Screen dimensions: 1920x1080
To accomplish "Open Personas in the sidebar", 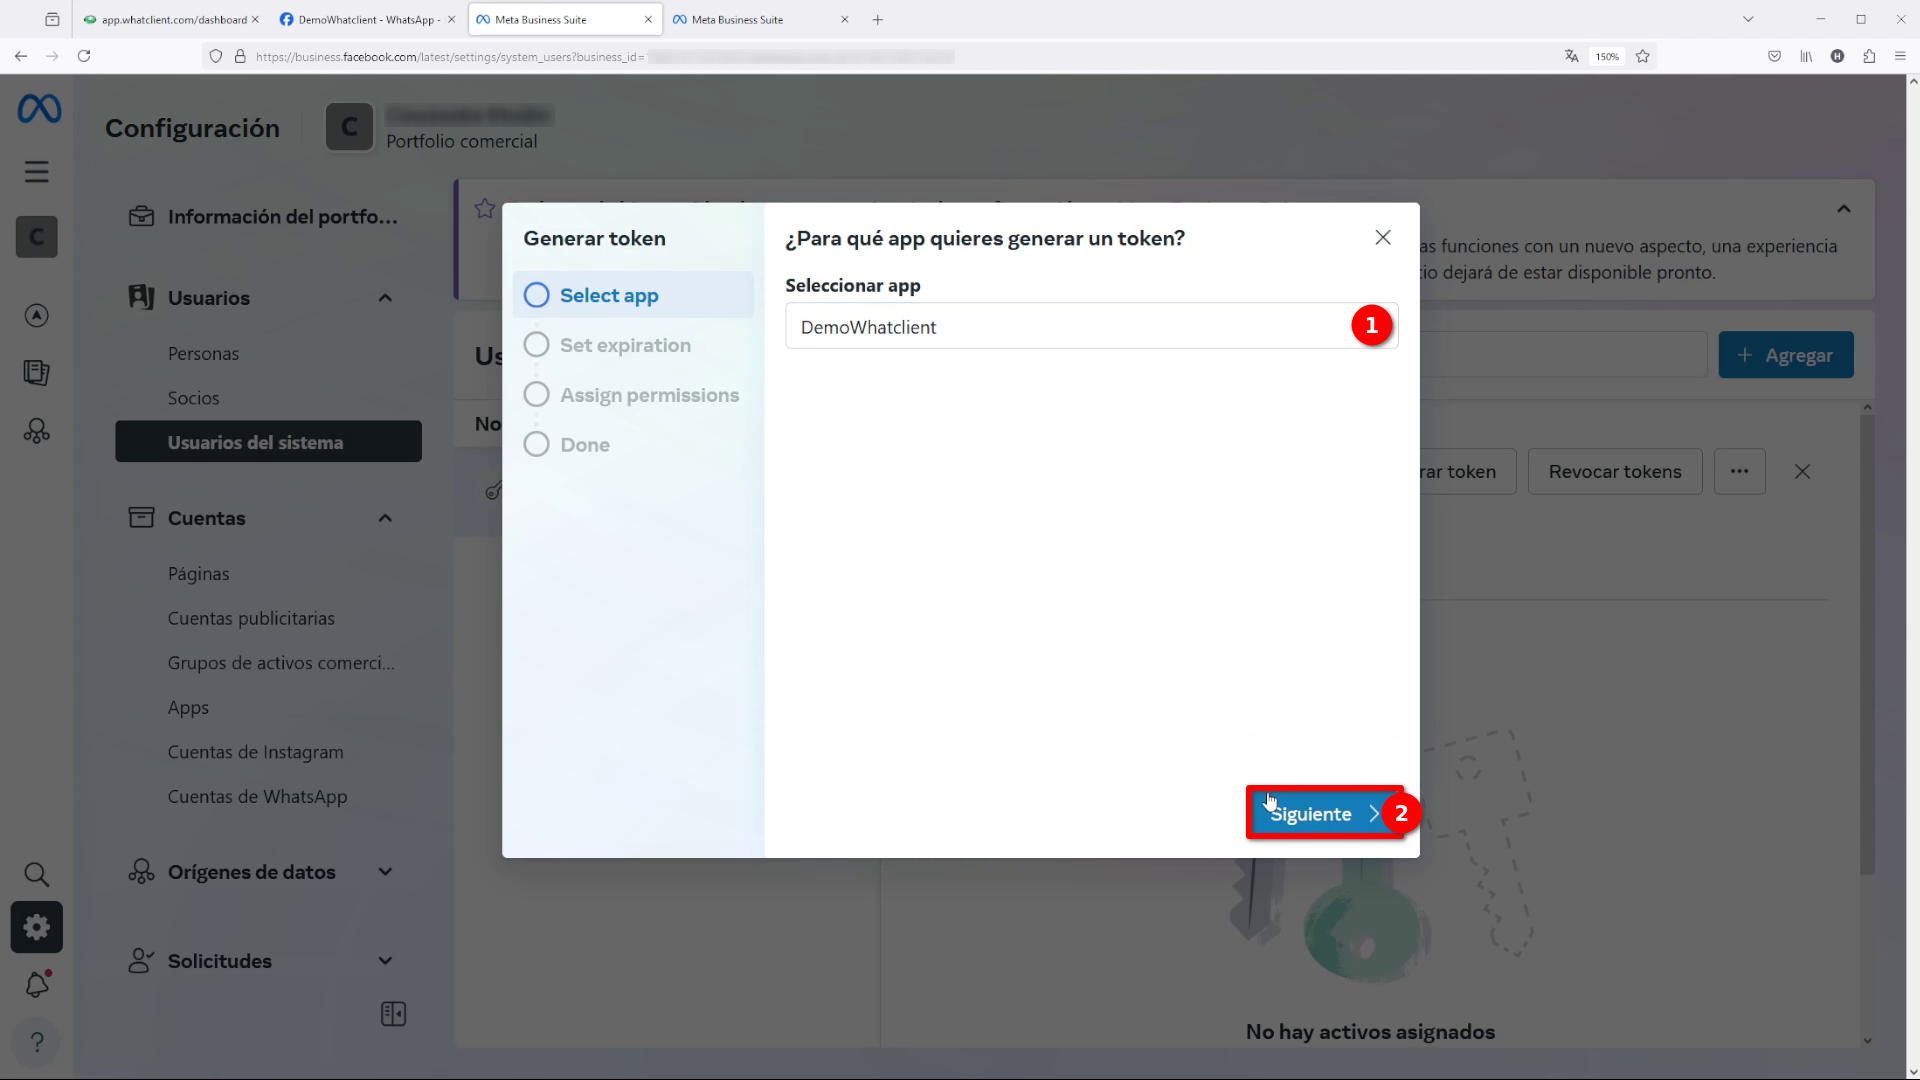I will 203,354.
